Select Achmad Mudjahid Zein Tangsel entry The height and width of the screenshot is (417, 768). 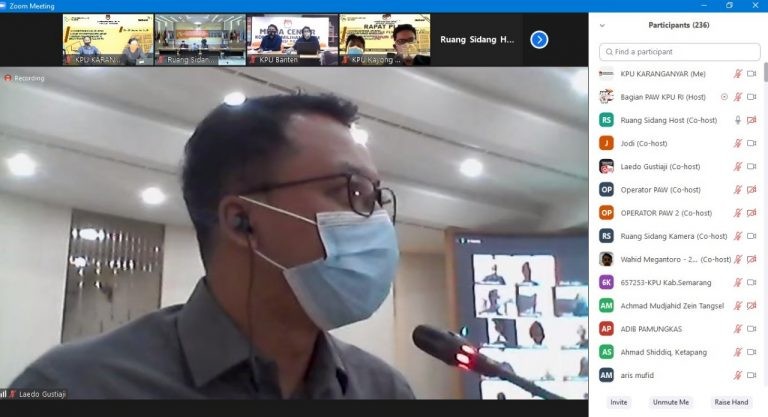(670, 305)
